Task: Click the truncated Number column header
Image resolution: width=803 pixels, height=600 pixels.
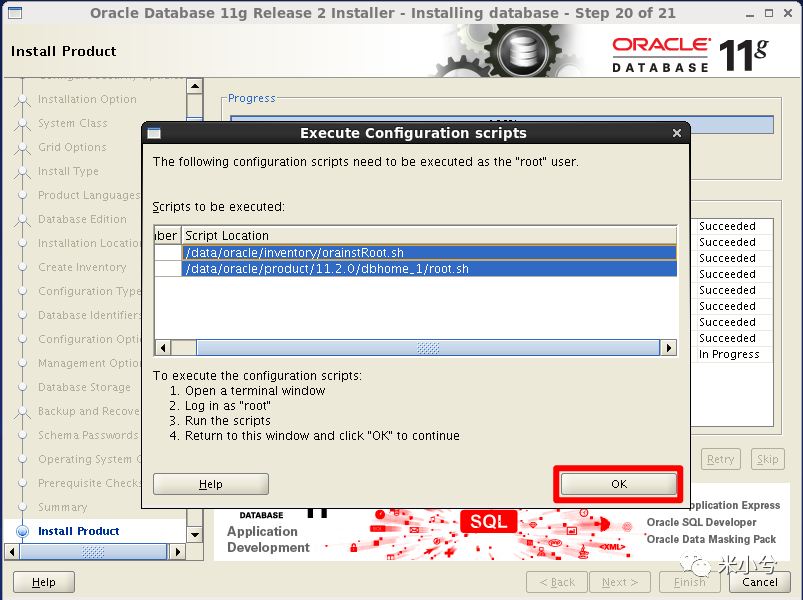Action: (167, 235)
